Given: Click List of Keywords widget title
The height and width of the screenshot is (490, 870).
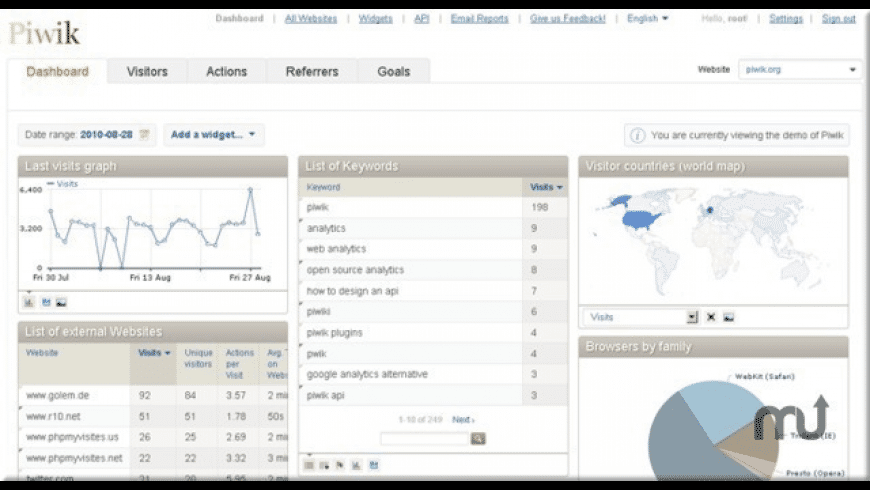Looking at the screenshot, I should tap(351, 166).
